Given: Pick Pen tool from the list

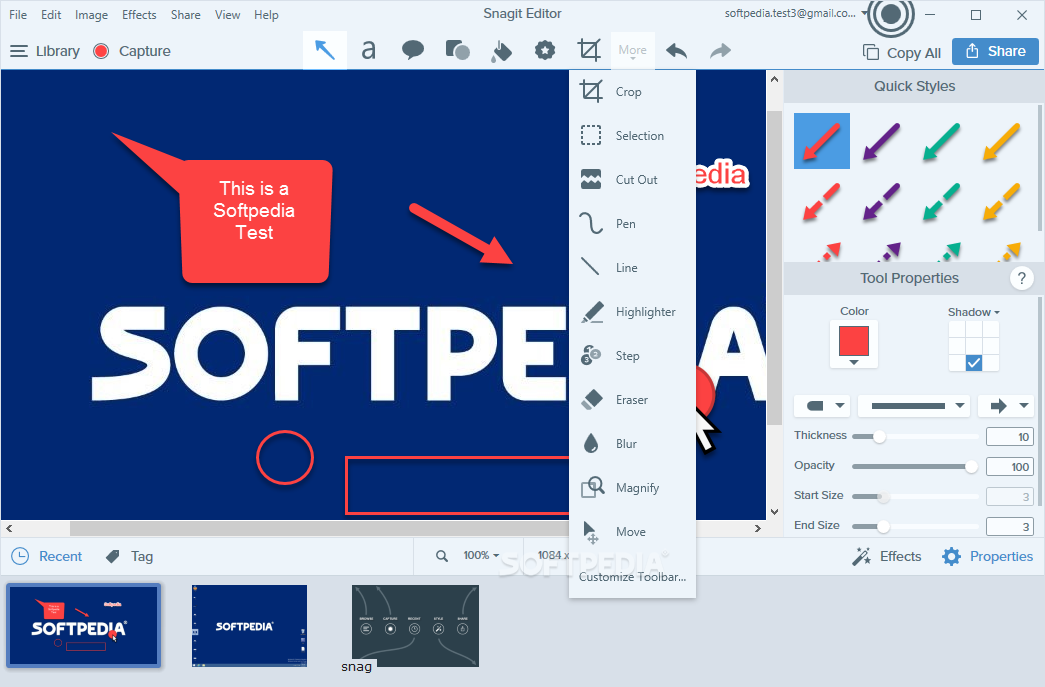Looking at the screenshot, I should coord(632,224).
